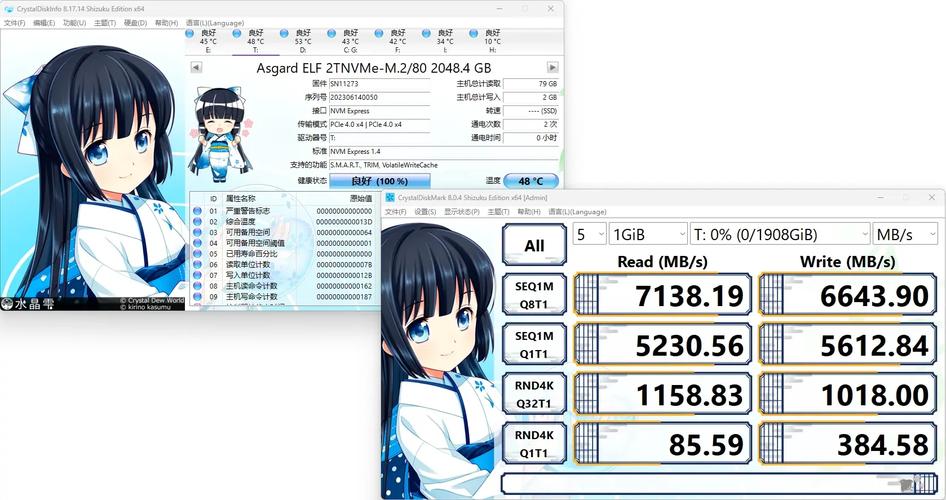Click the chibi Shizuku character in CrystalDiskInfo

tap(220, 134)
